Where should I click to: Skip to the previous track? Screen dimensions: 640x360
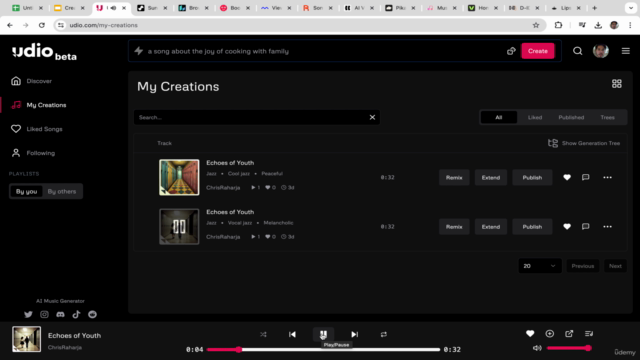[292, 334]
